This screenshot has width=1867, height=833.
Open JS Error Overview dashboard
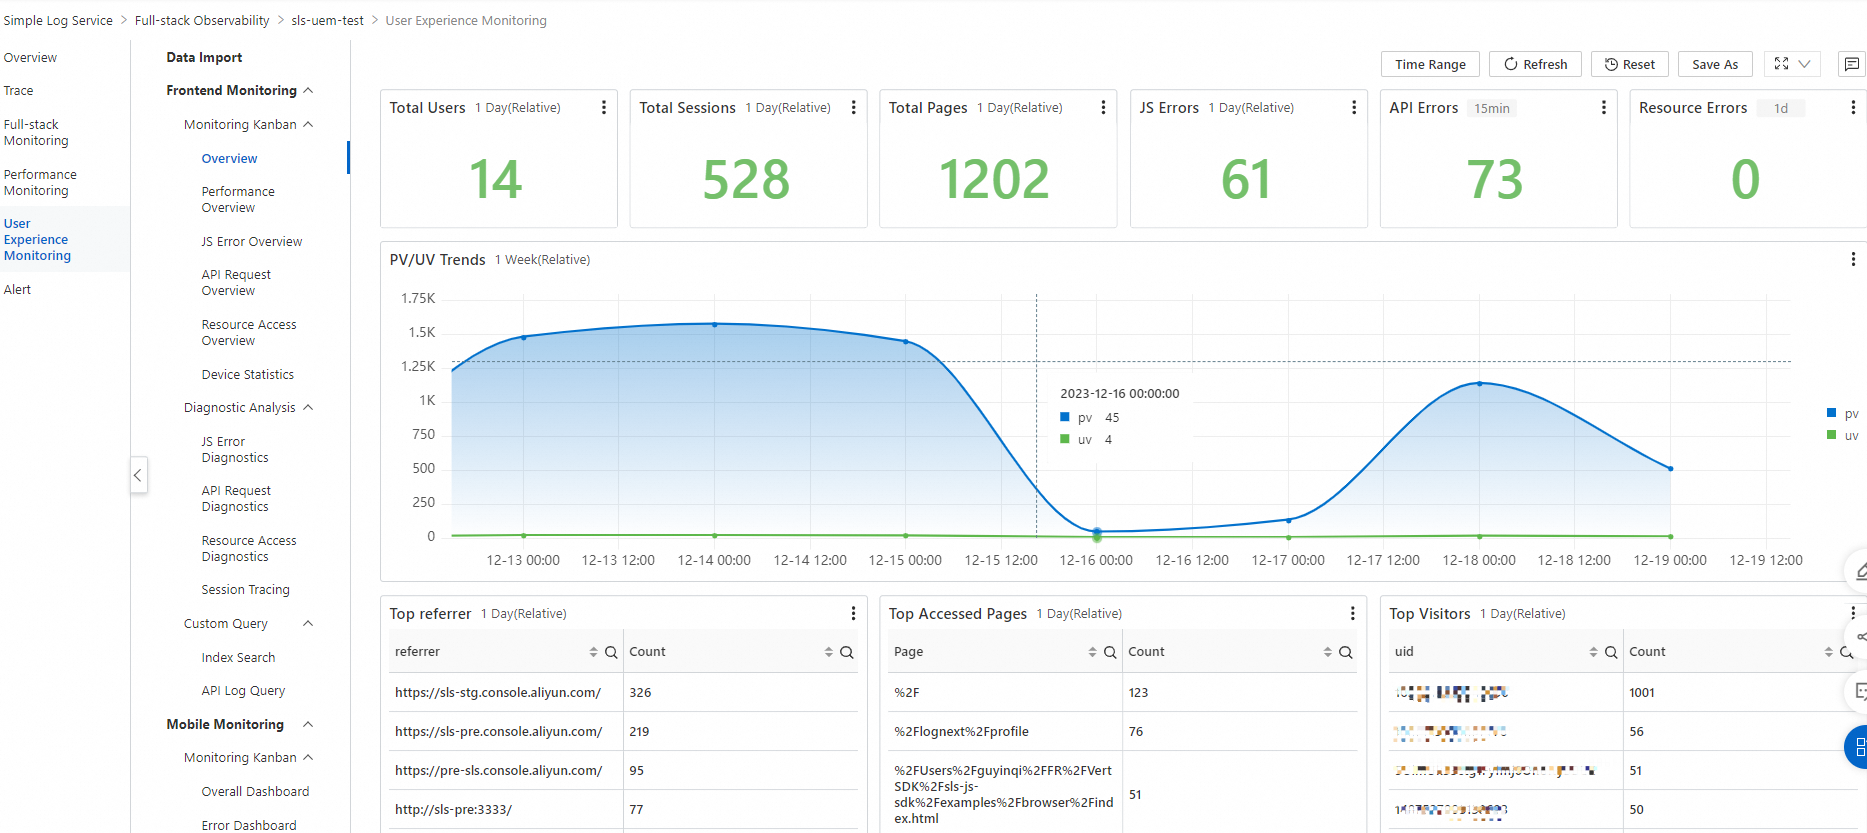(251, 241)
